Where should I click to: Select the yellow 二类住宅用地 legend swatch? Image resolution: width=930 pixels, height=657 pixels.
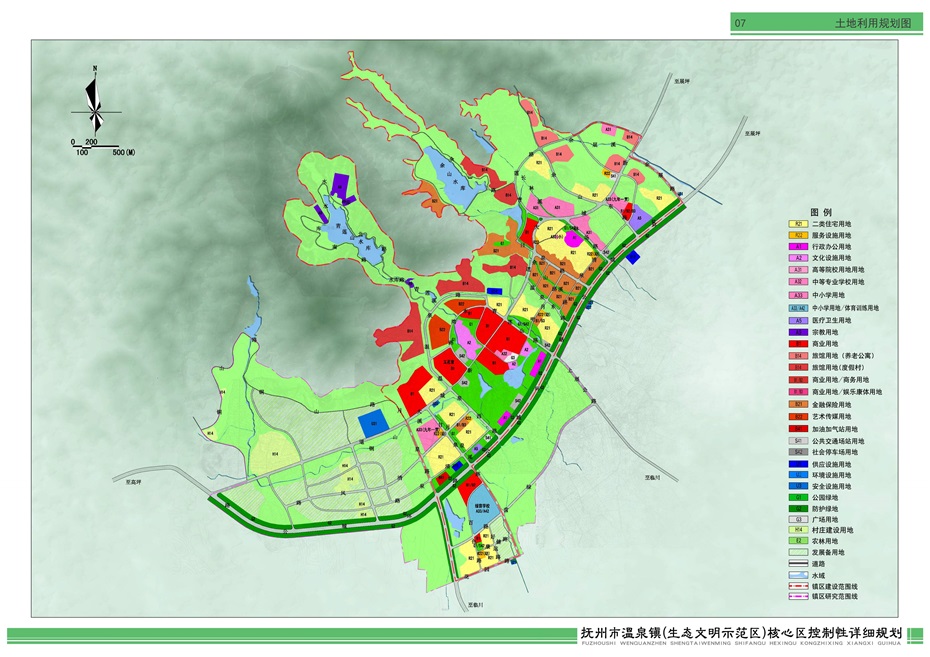pos(799,224)
